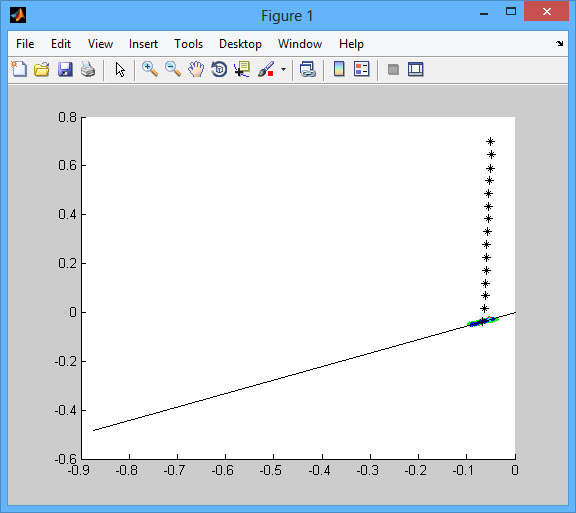The height and width of the screenshot is (513, 576).
Task: Enable the Pan hand tool
Action: [x=196, y=69]
